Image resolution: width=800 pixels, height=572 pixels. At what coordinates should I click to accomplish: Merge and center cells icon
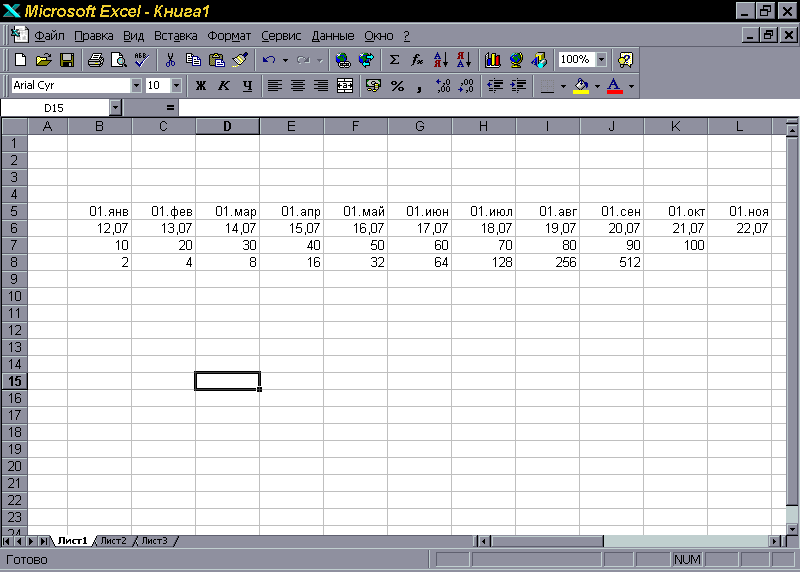pos(345,86)
